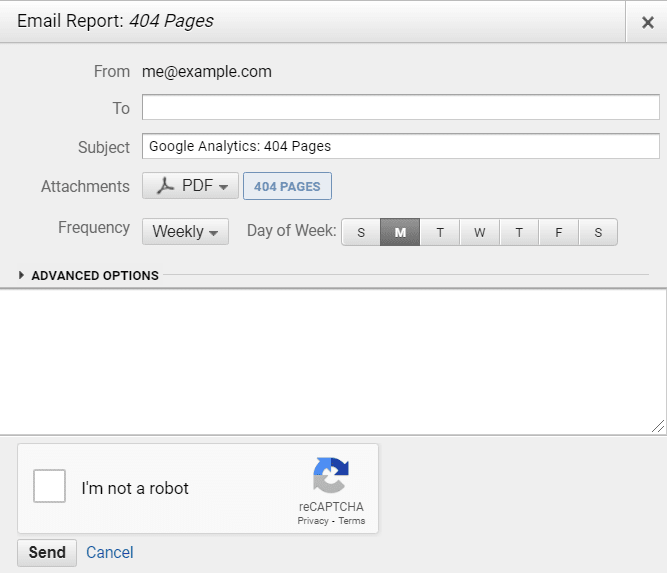Select Friday (F) day toggle

click(x=559, y=232)
